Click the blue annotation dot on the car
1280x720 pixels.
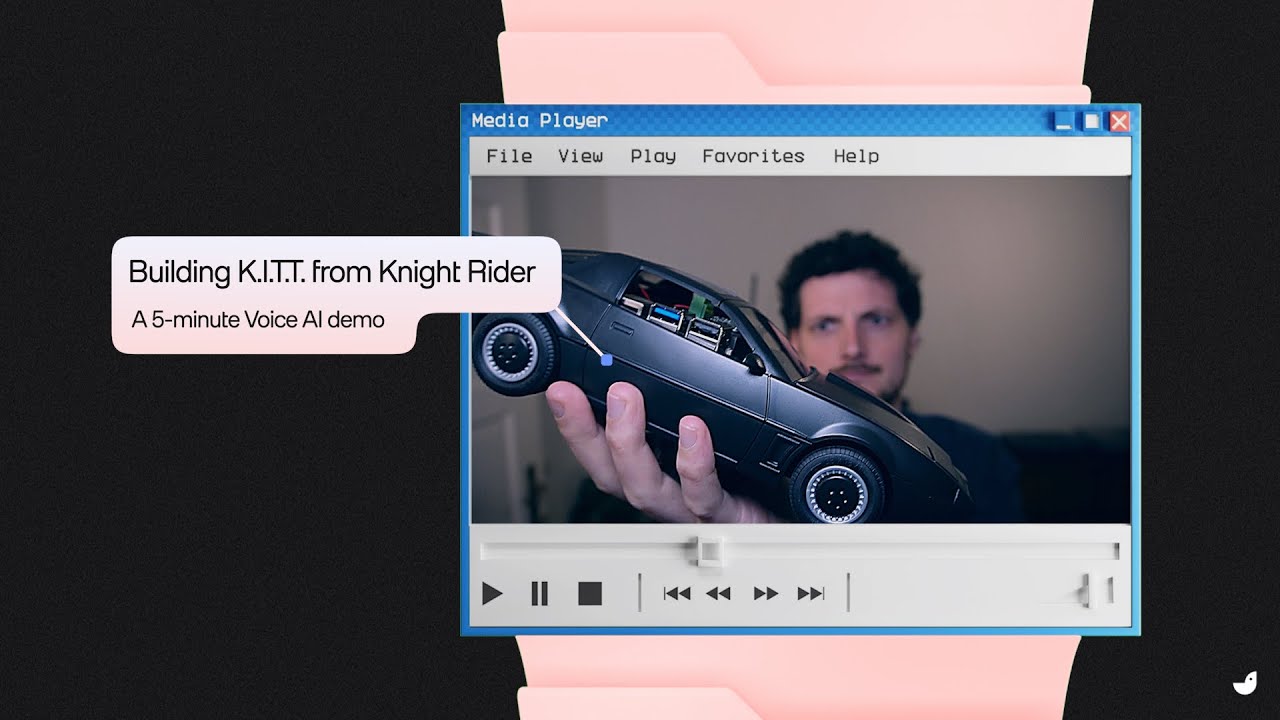pyautogui.click(x=606, y=359)
